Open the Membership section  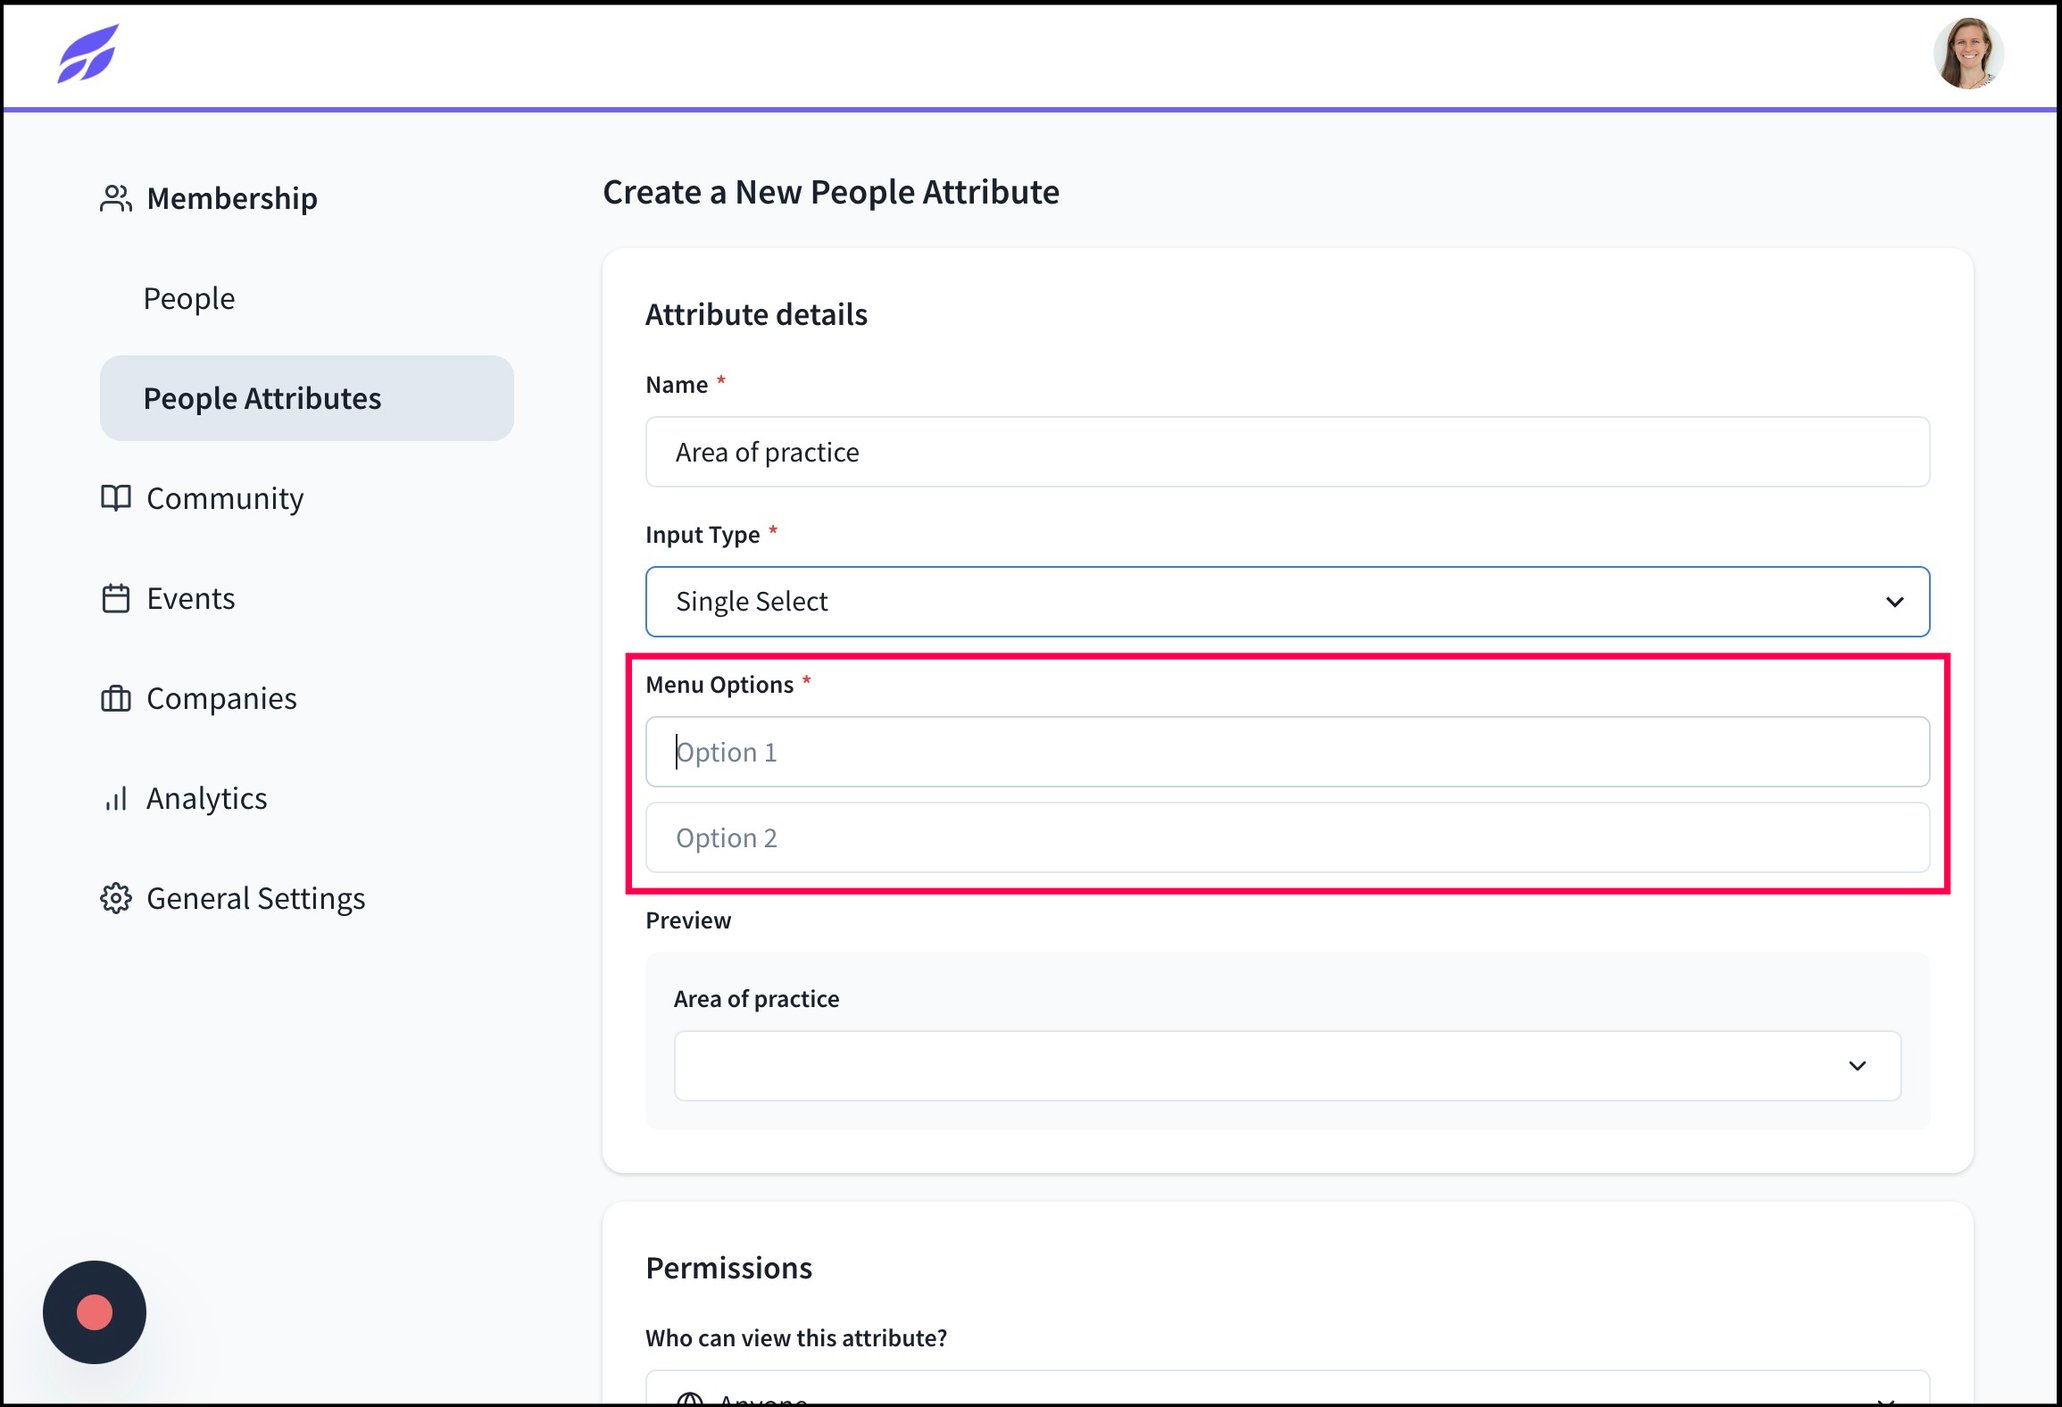(232, 198)
